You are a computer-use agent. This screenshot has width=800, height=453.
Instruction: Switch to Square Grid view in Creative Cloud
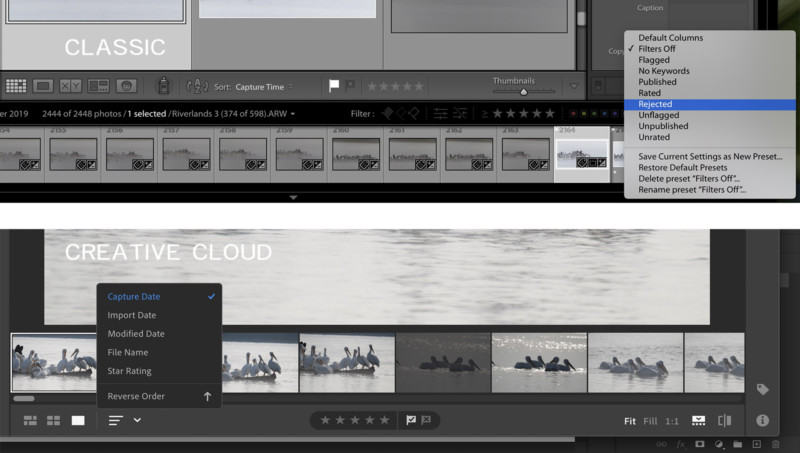[x=54, y=420]
